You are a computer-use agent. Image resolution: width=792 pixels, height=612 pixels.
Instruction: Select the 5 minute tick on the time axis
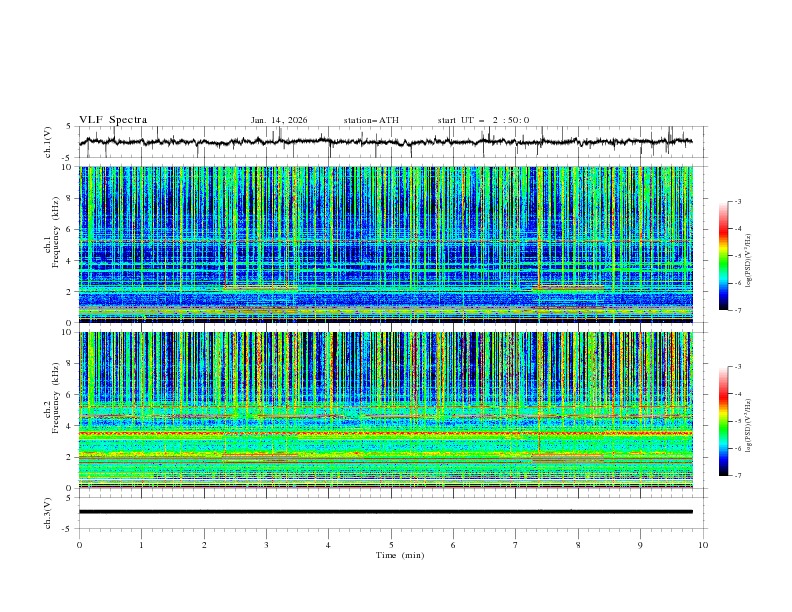[x=391, y=545]
